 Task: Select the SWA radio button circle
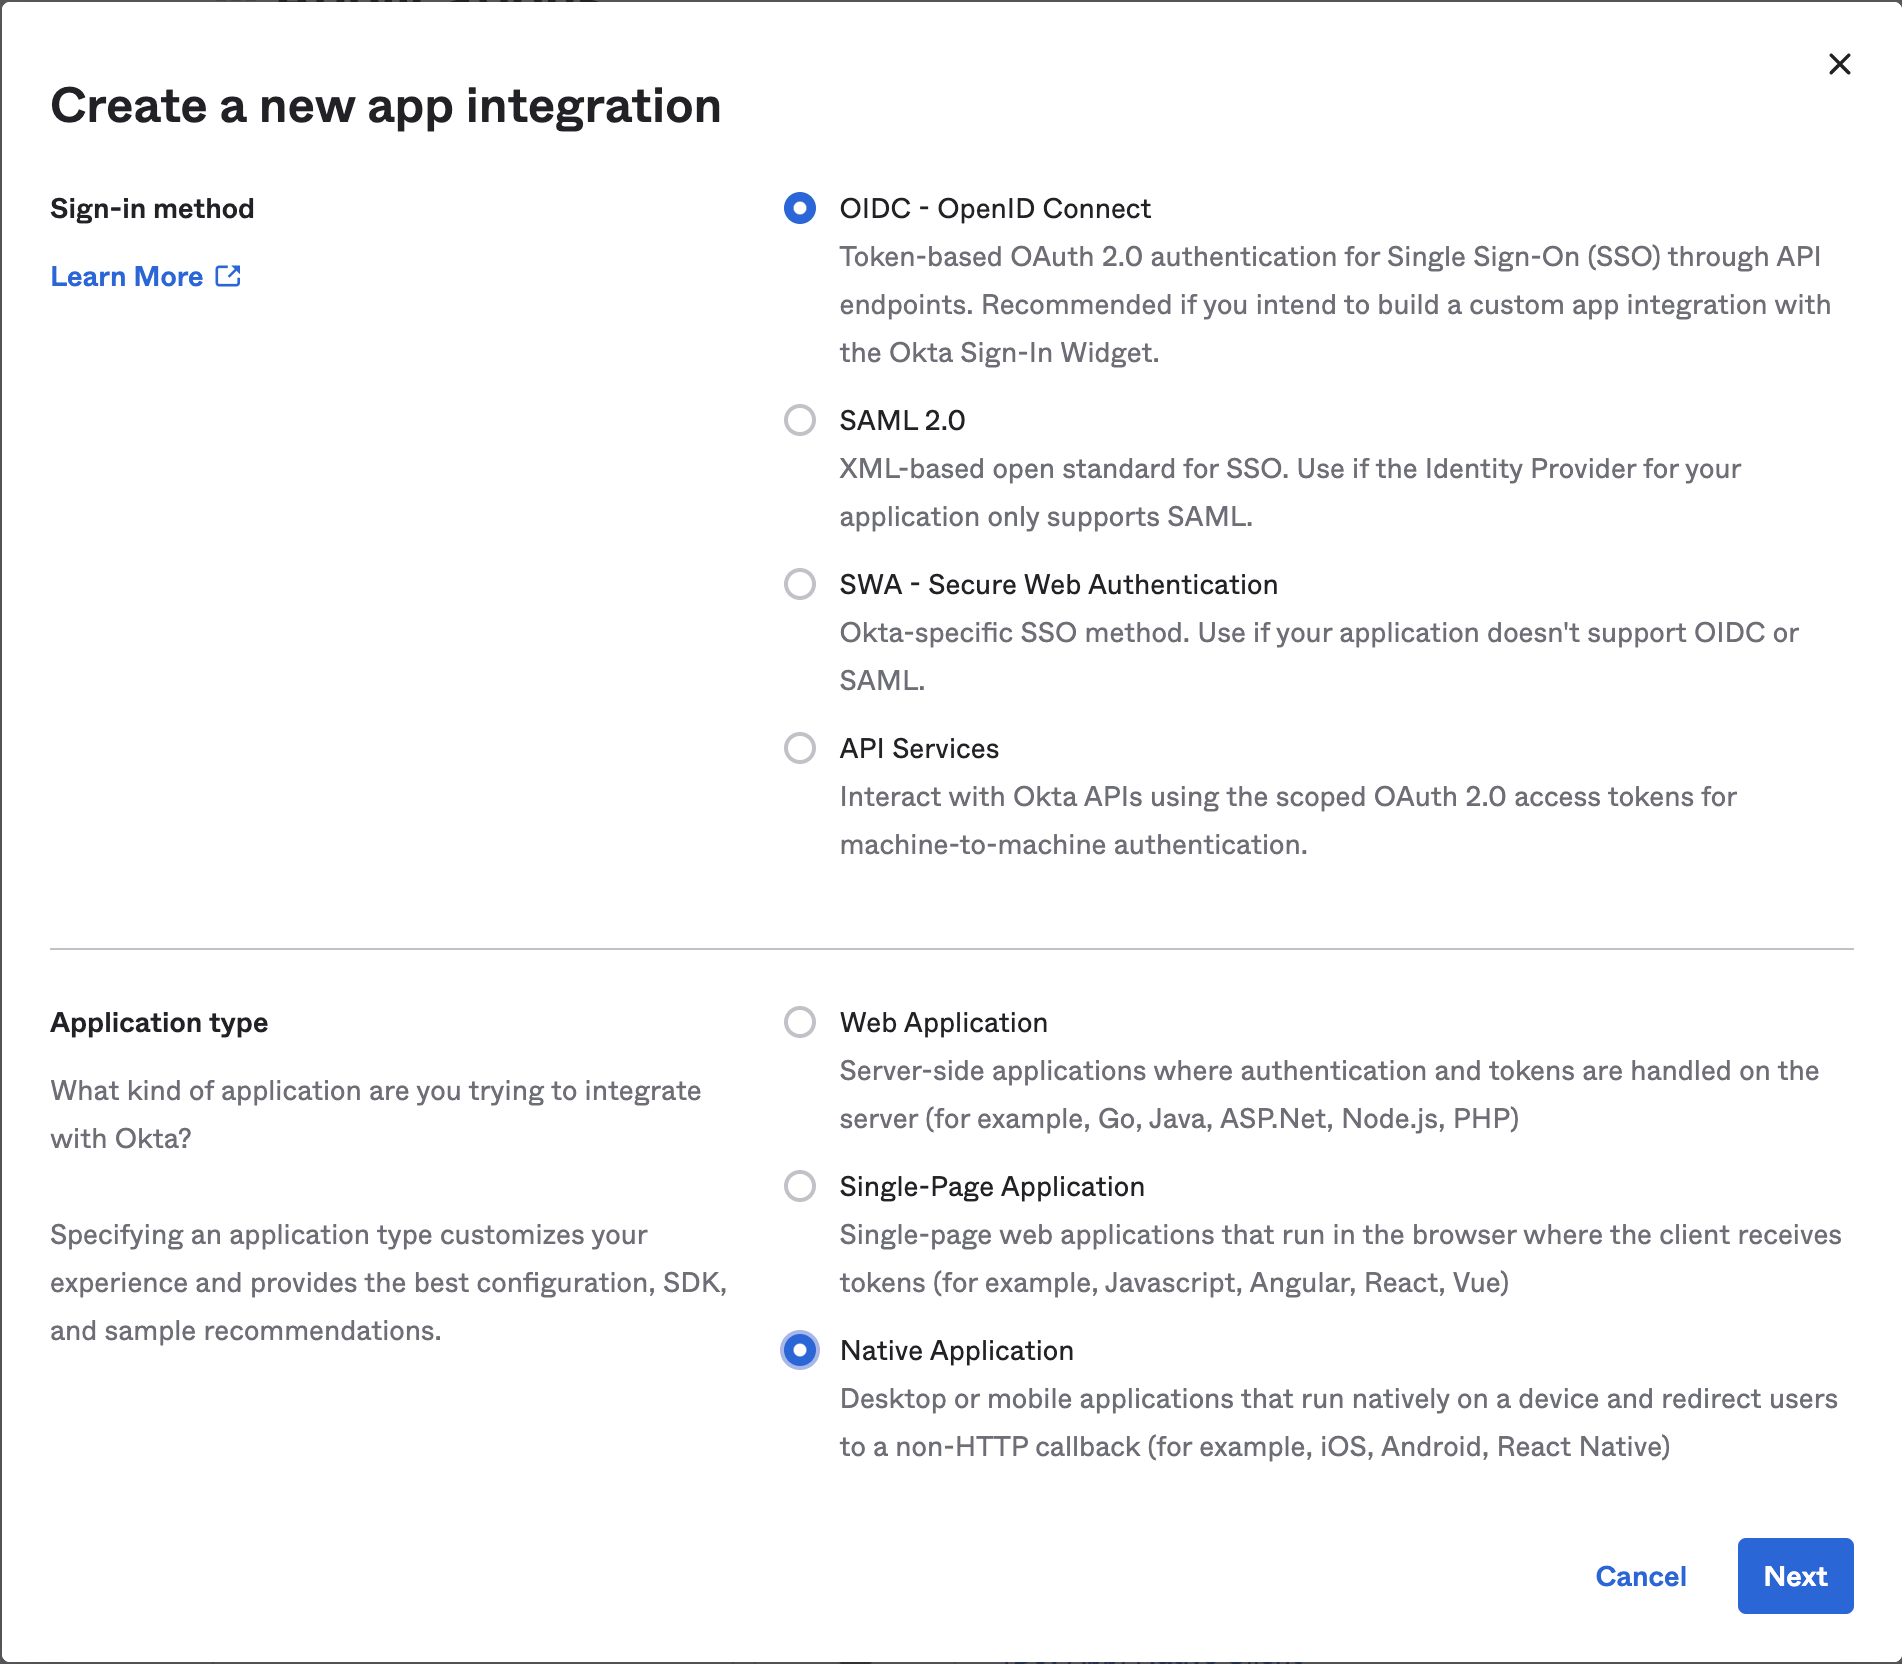tap(799, 584)
